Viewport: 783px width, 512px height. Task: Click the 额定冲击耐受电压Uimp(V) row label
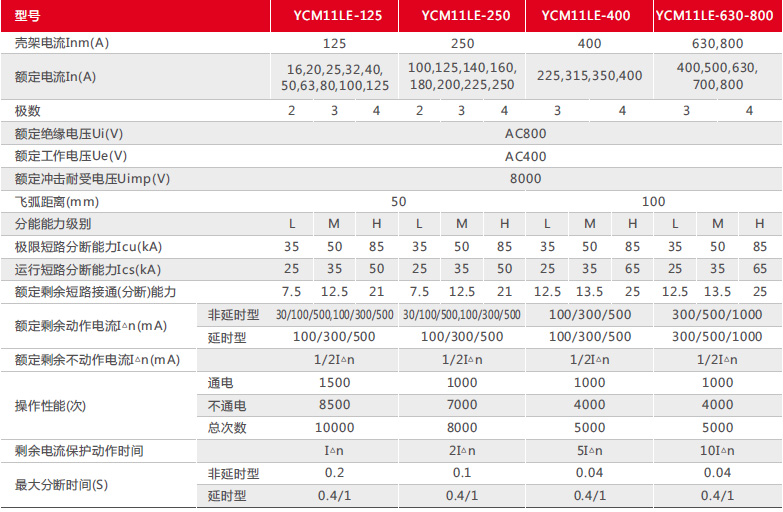pyautogui.click(x=92, y=179)
